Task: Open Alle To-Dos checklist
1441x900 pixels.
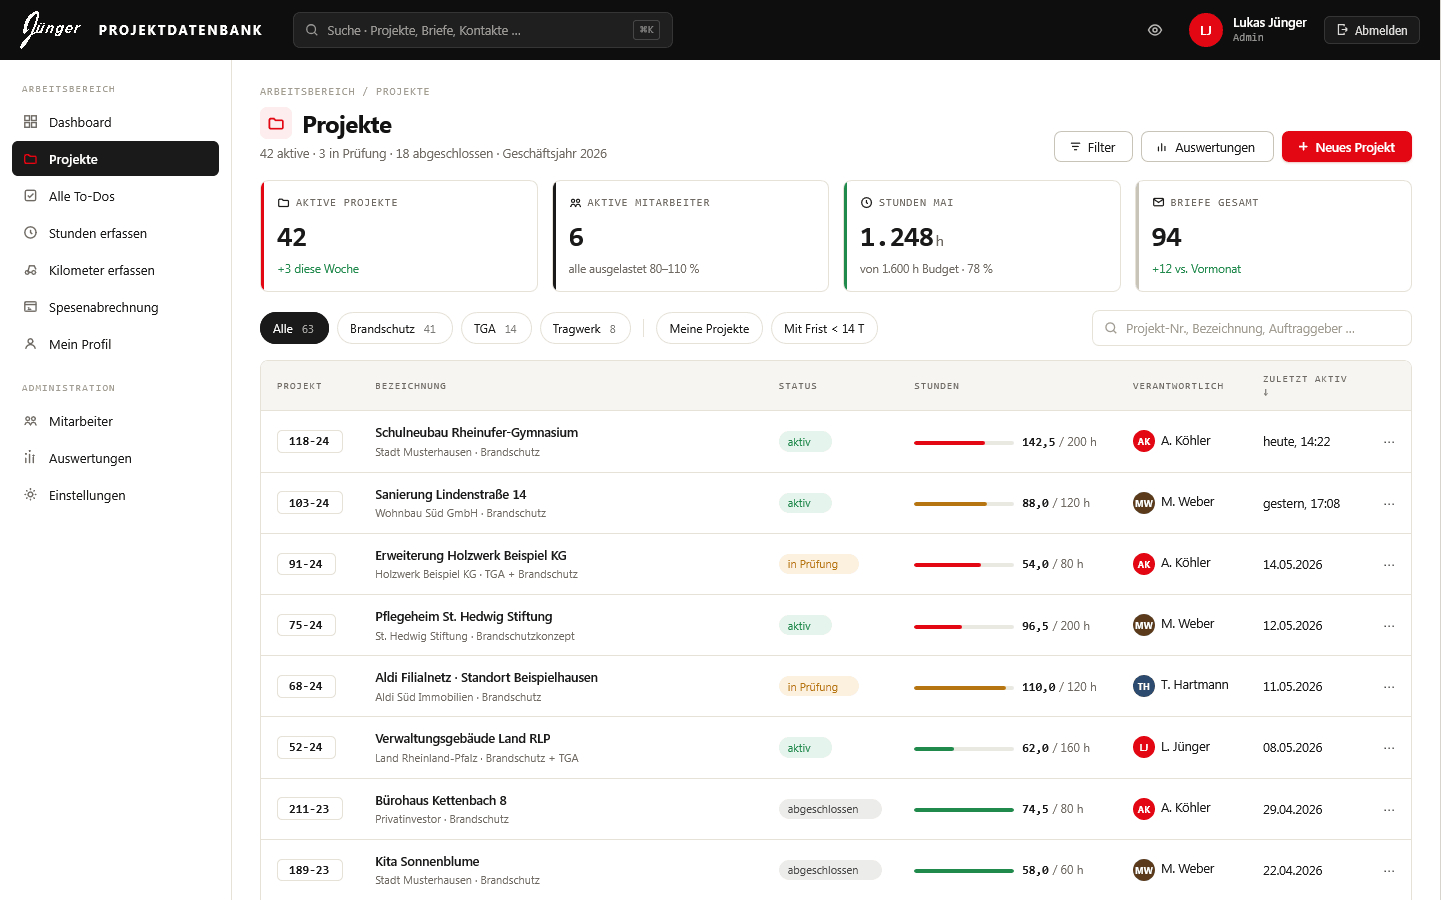Action: pyautogui.click(x=115, y=196)
